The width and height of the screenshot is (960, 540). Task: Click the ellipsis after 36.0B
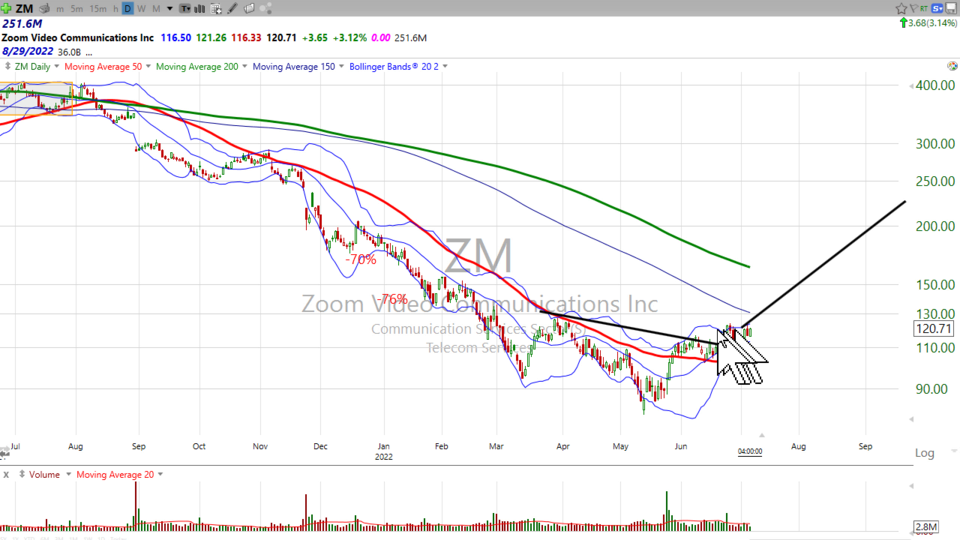coord(89,53)
